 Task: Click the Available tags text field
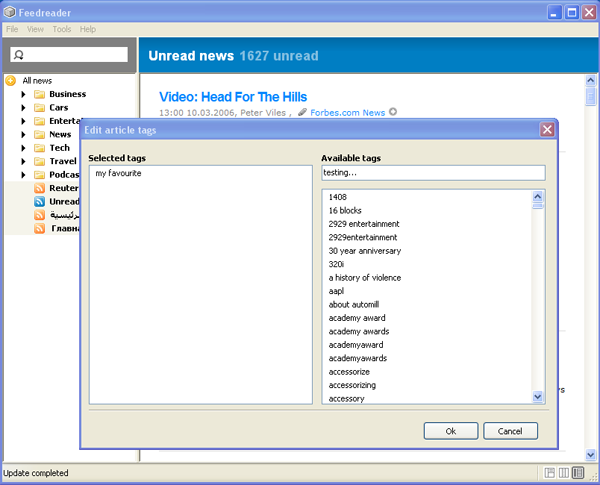click(432, 173)
